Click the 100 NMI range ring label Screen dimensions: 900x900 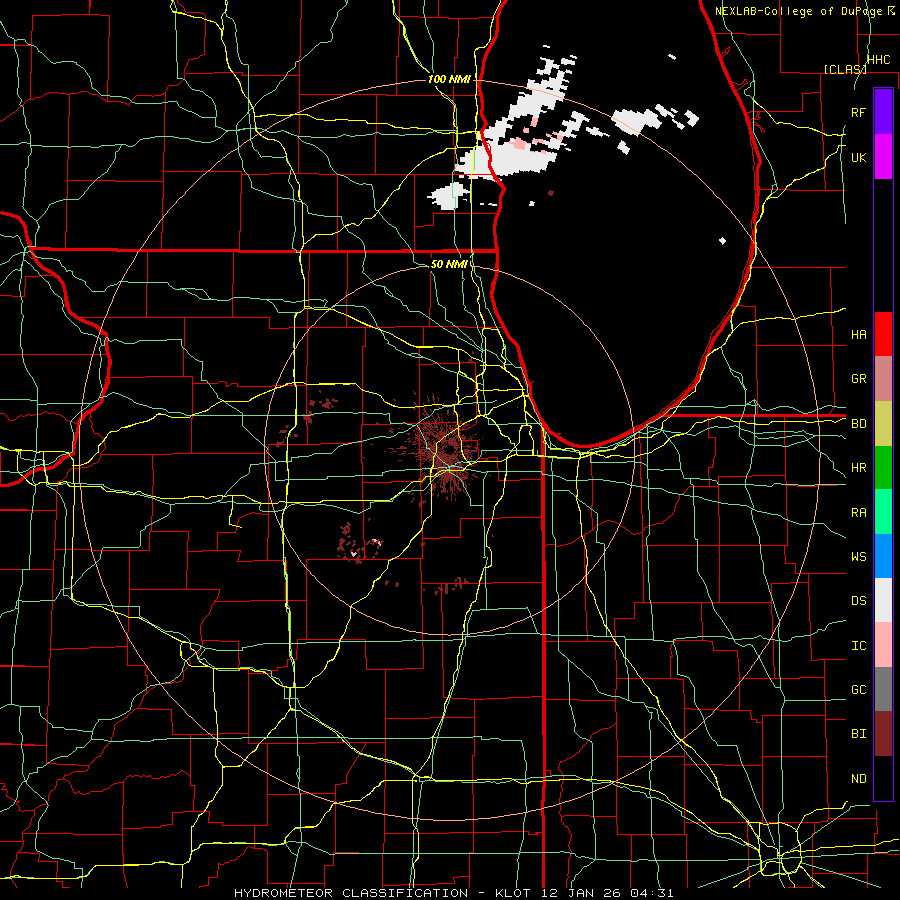tap(449, 79)
